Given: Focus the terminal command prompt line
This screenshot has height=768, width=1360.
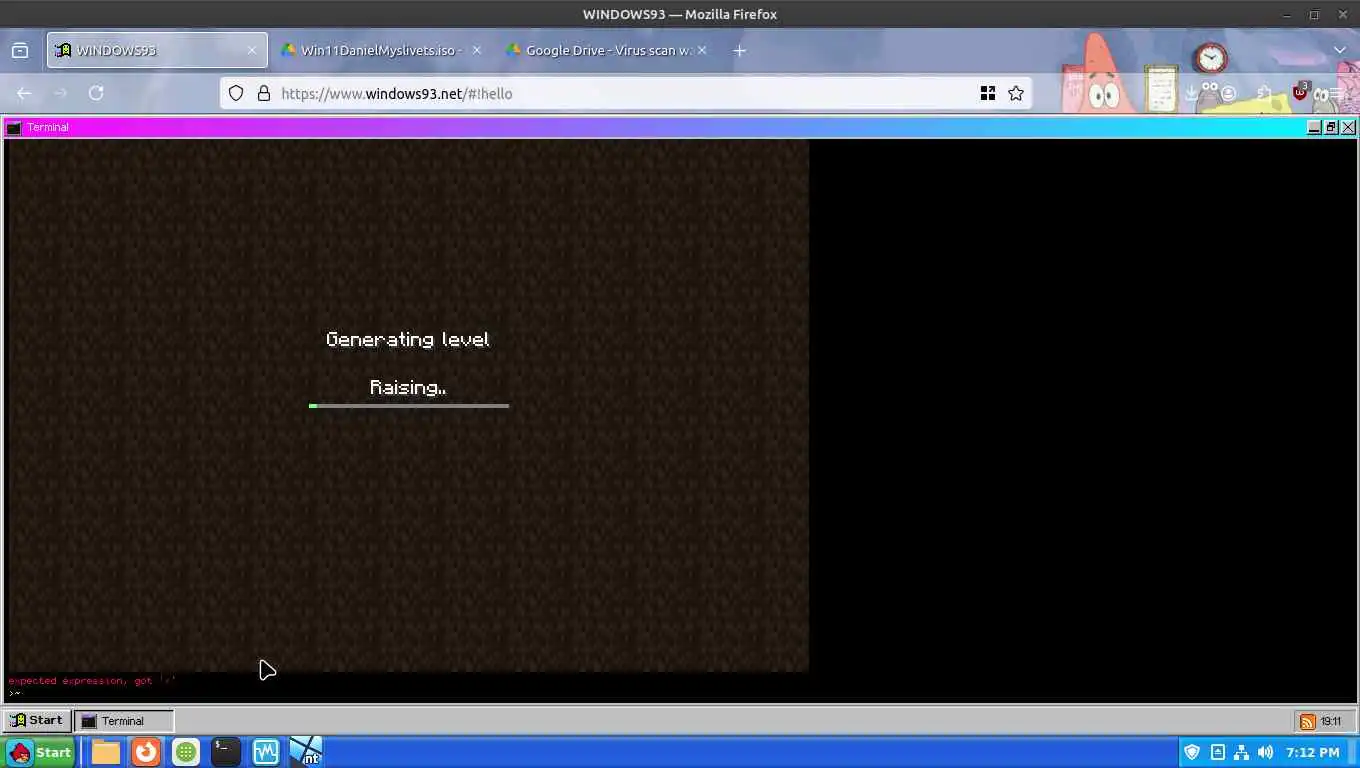Looking at the screenshot, I should coord(680,693).
